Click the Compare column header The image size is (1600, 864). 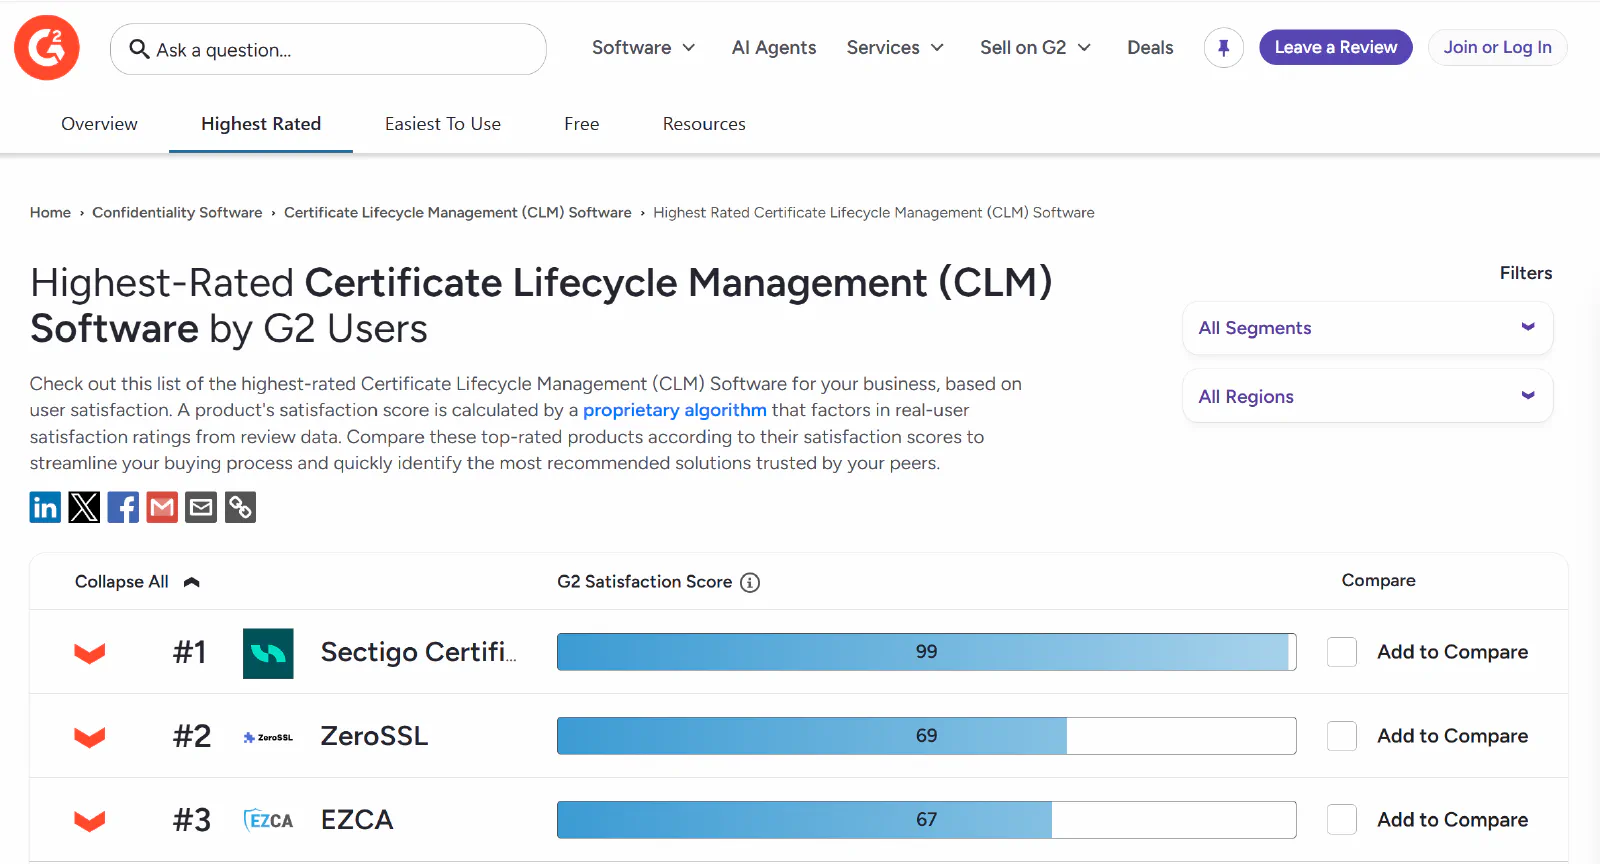(x=1378, y=580)
